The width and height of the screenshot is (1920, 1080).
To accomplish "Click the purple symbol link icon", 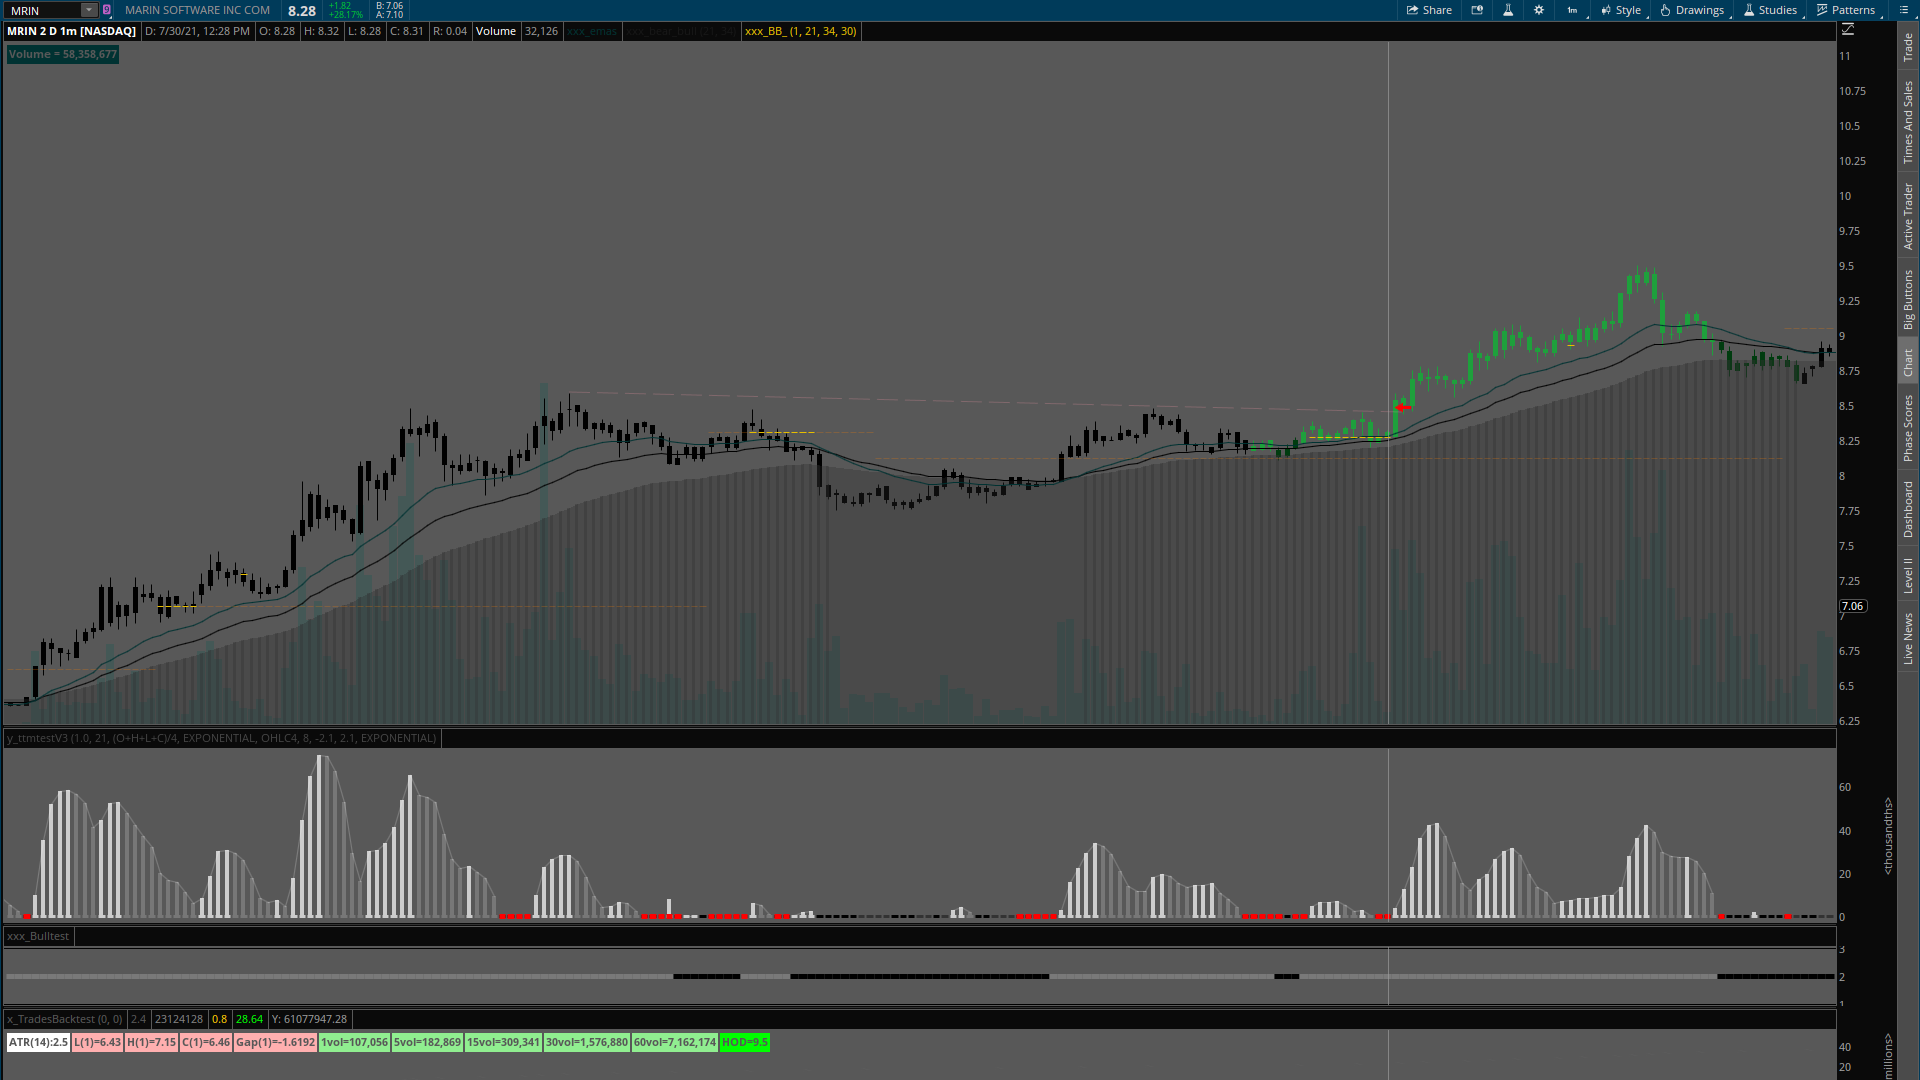I will tap(107, 10).
